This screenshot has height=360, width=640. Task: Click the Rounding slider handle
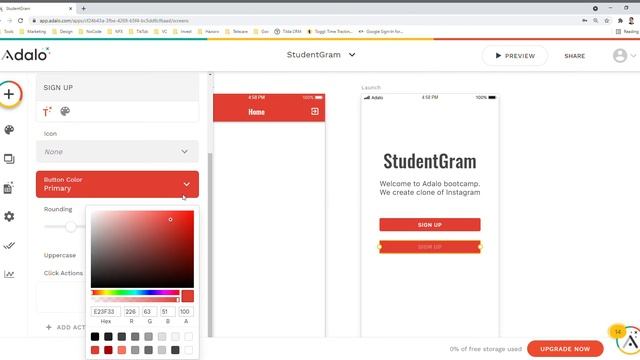coord(71,227)
